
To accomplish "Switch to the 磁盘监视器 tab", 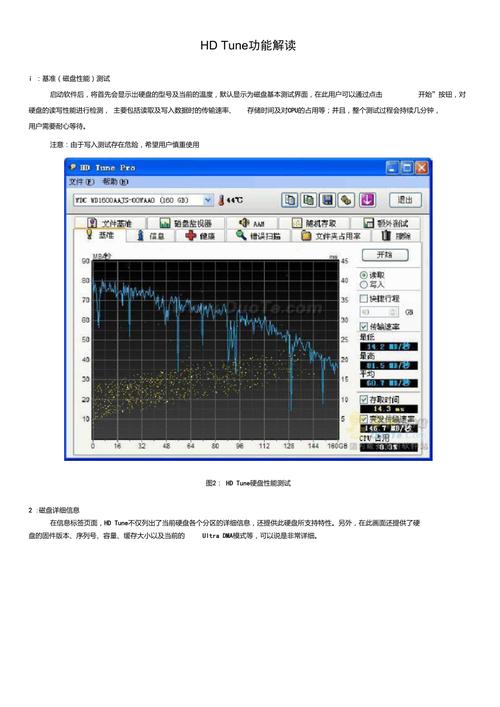I will (186, 223).
